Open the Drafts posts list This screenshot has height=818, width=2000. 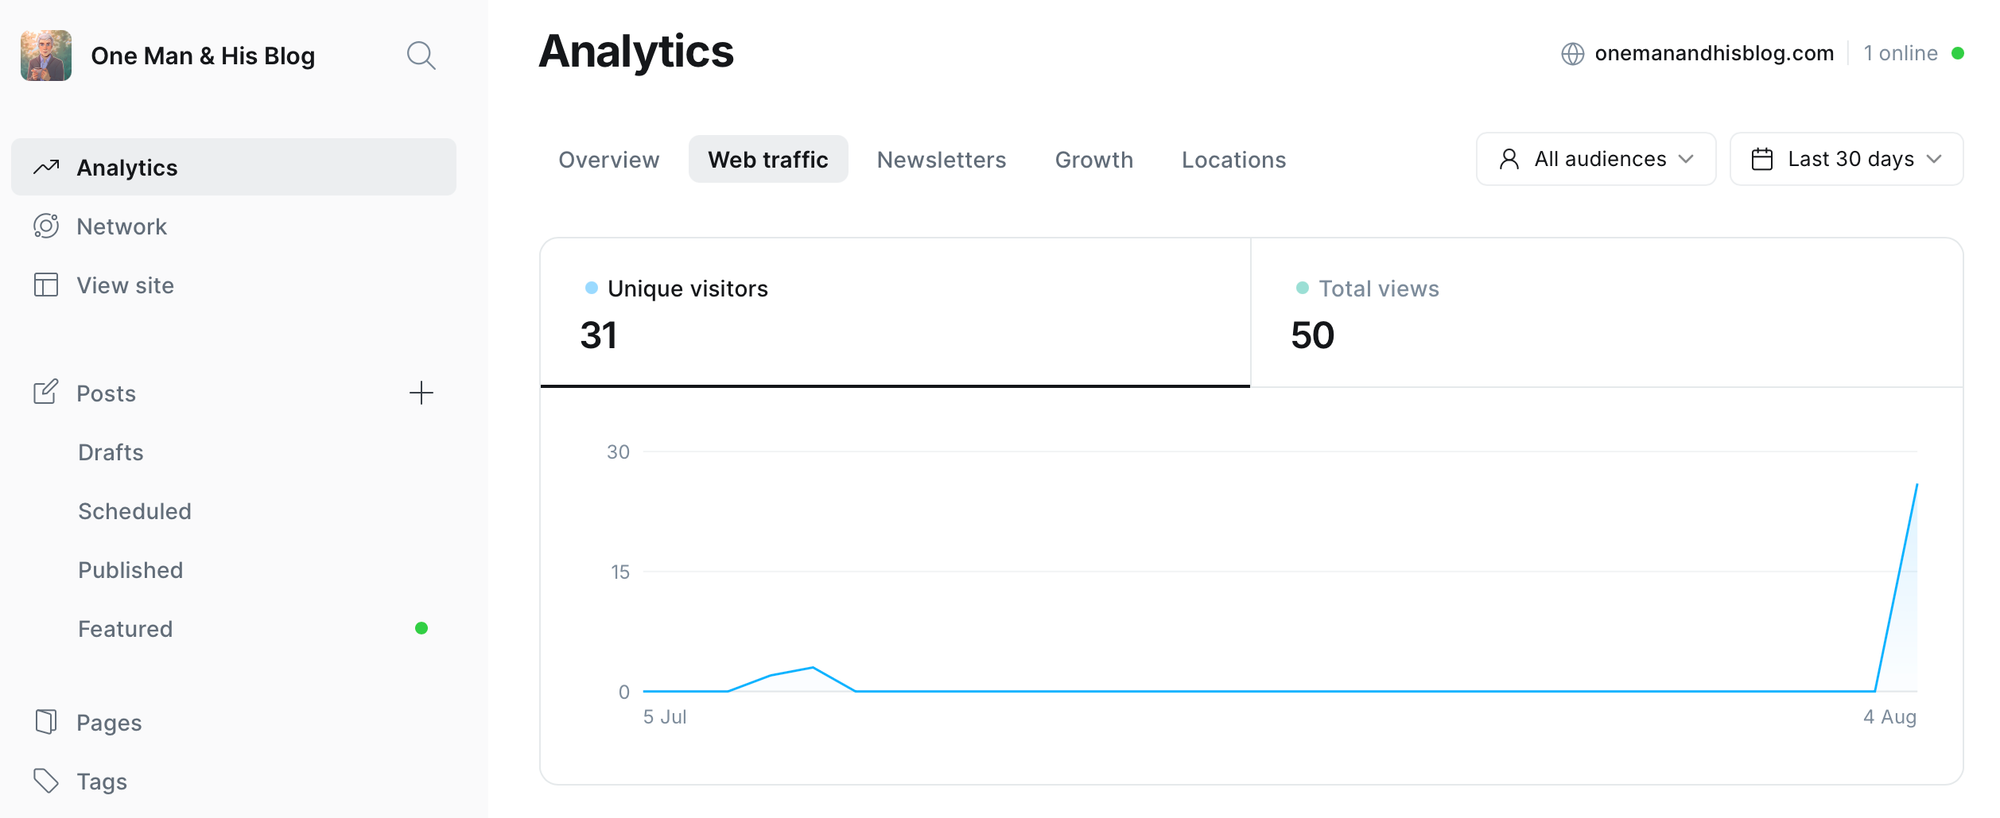click(111, 452)
